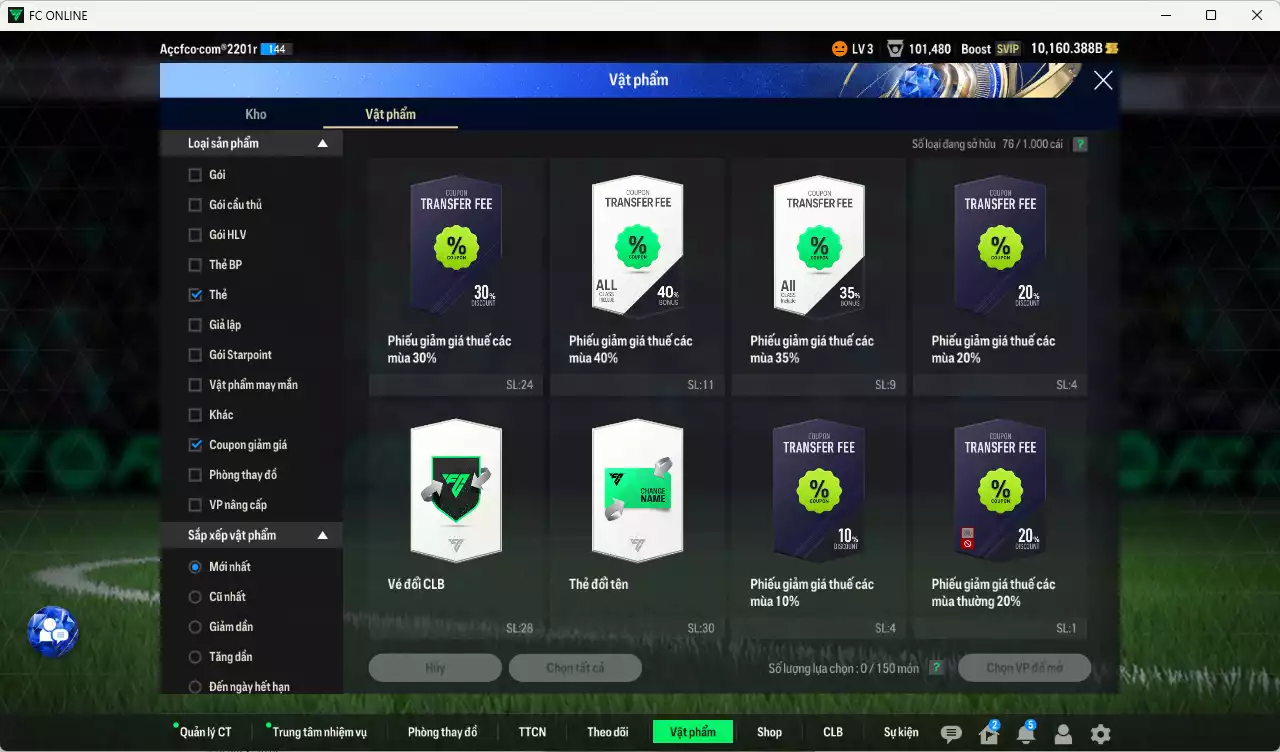Viewport: 1280px width, 752px height.
Task: Close the Vật phẩm panel with X
Action: [1103, 81]
